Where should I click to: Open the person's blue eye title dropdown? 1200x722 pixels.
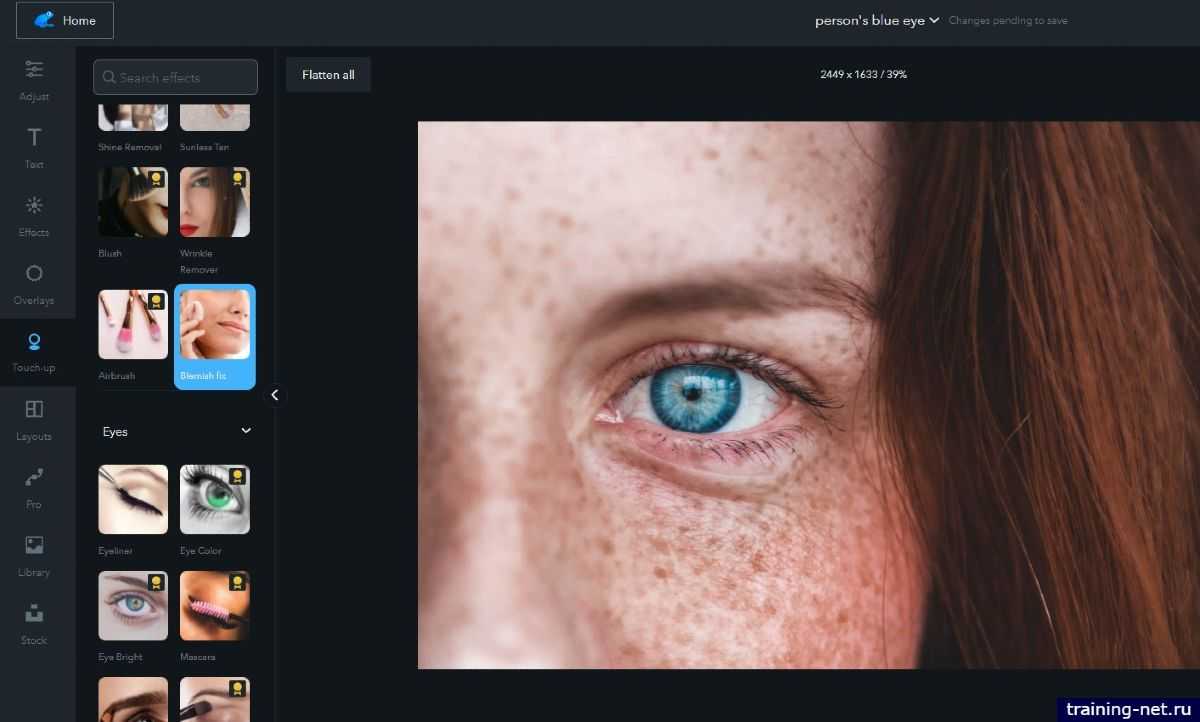(877, 20)
